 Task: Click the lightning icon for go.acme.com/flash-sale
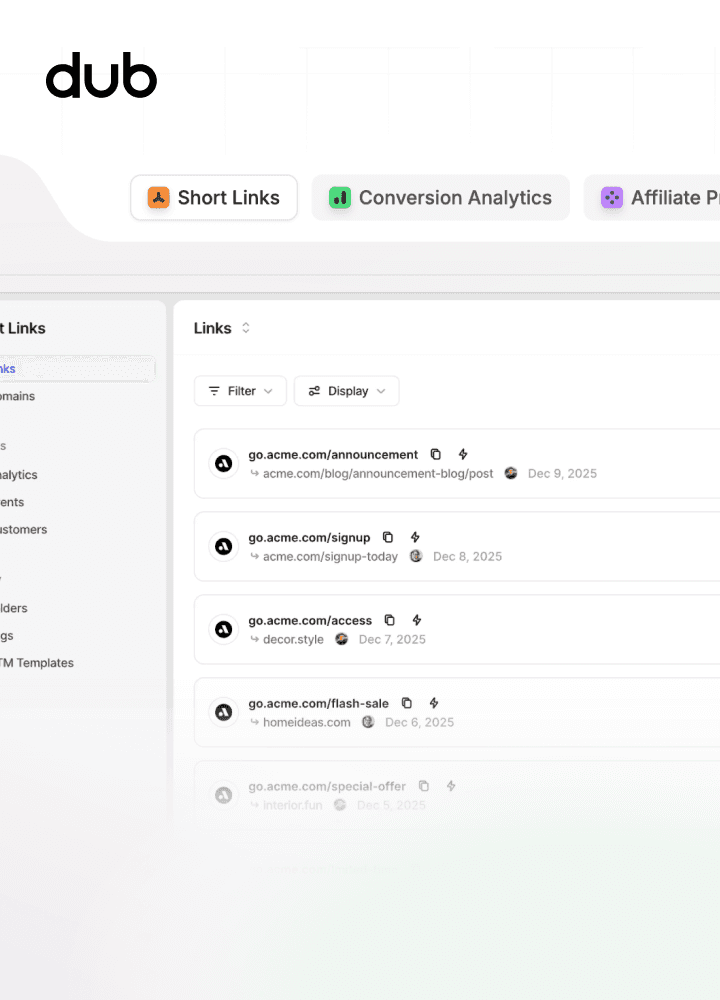click(434, 703)
